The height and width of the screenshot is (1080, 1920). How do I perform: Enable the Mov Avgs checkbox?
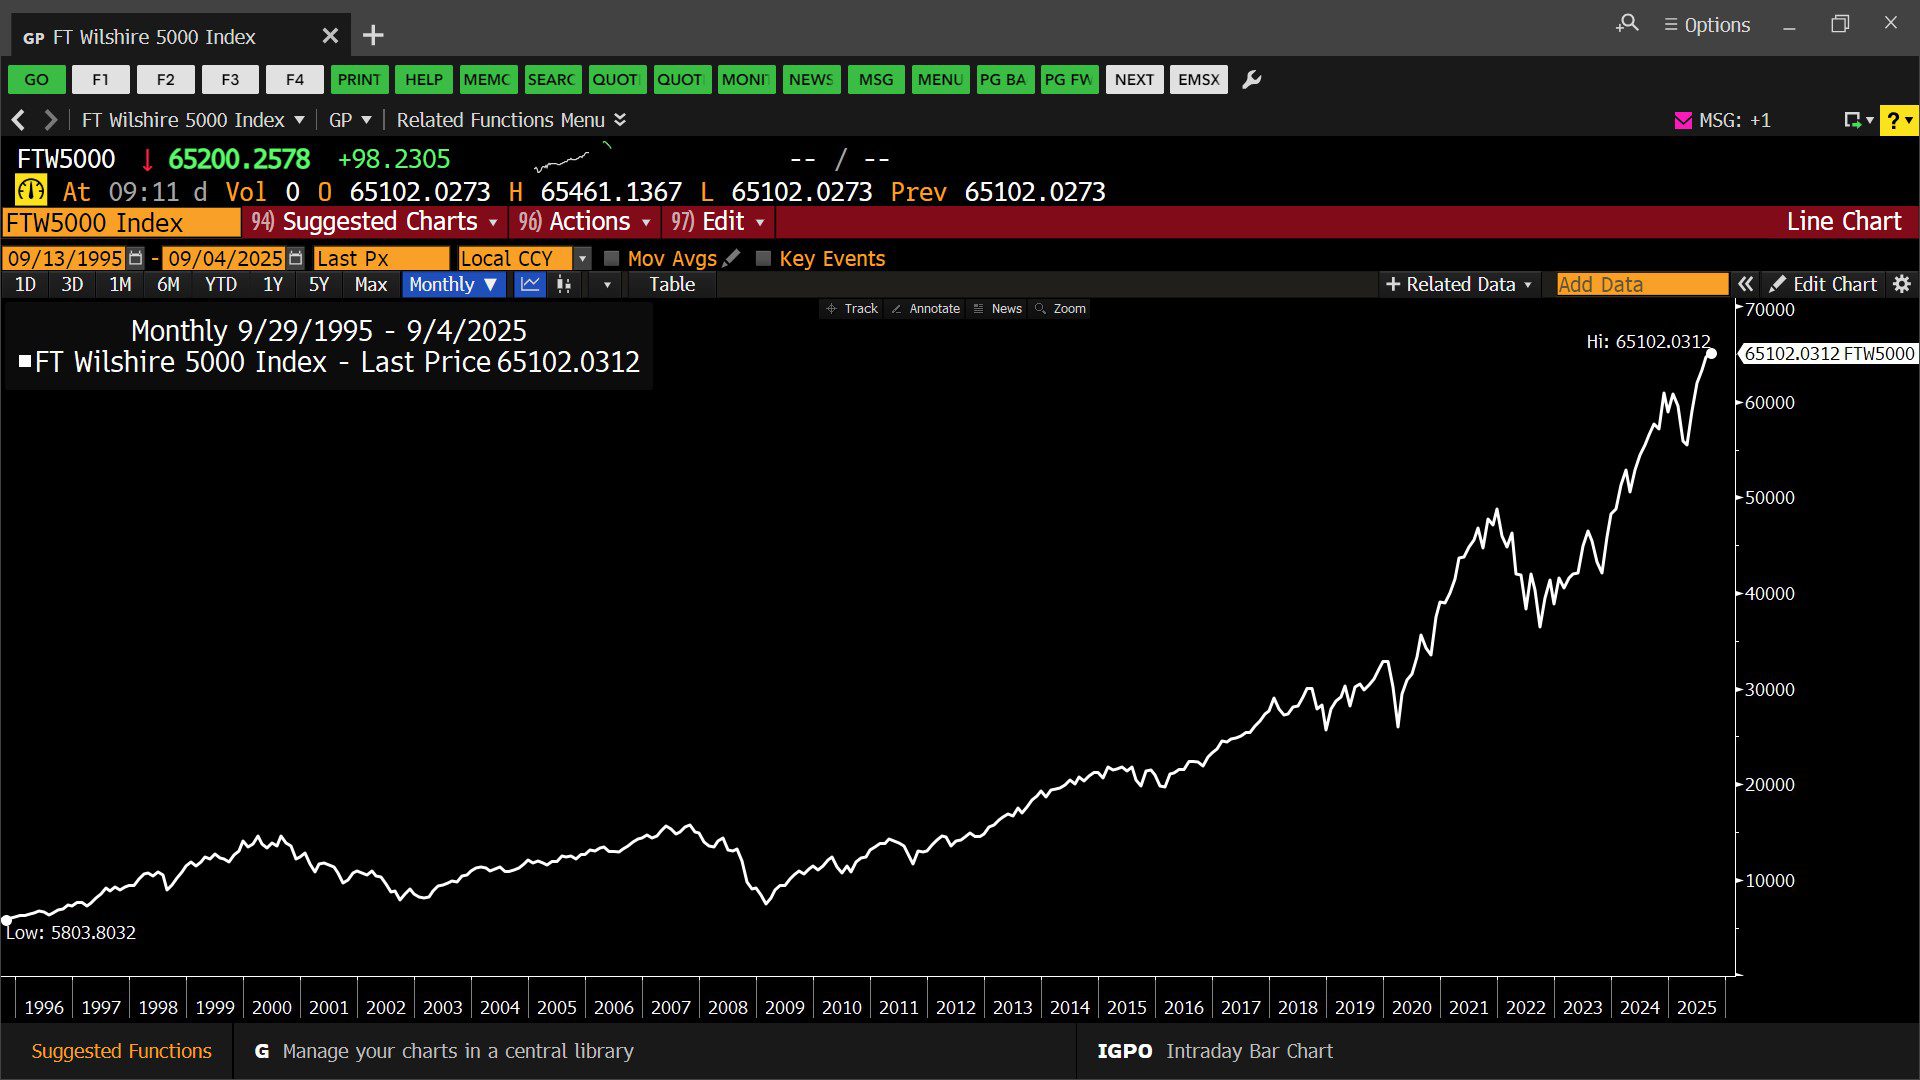[x=612, y=258]
